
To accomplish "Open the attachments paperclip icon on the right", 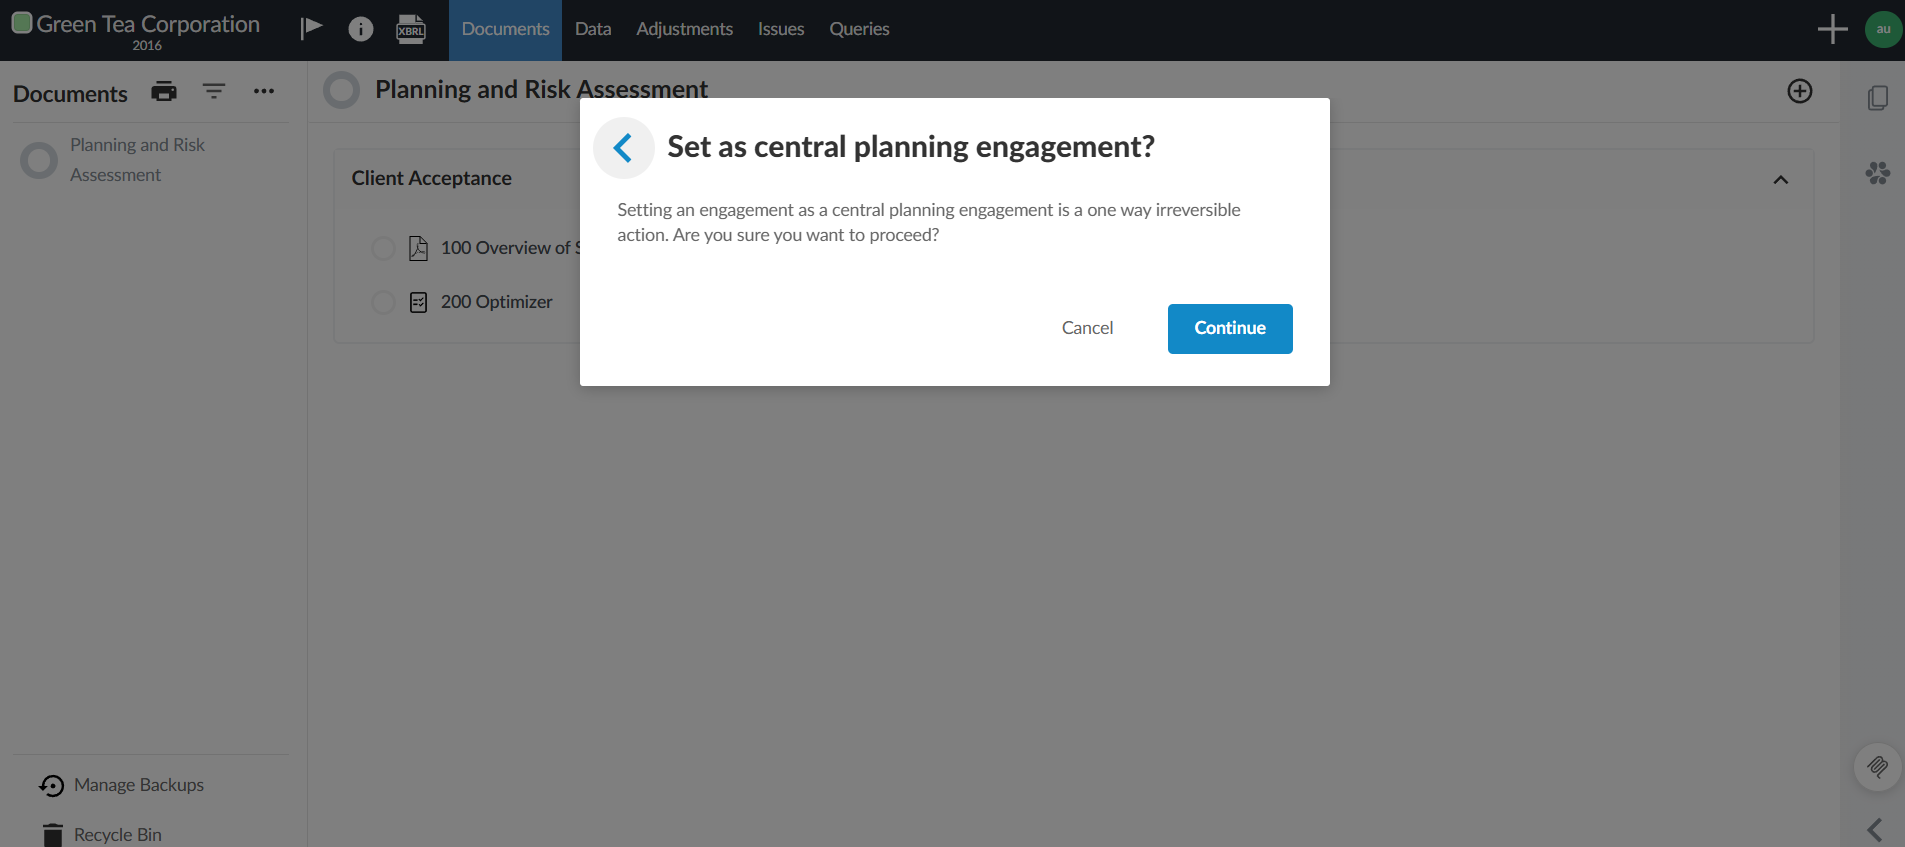I will 1877,767.
